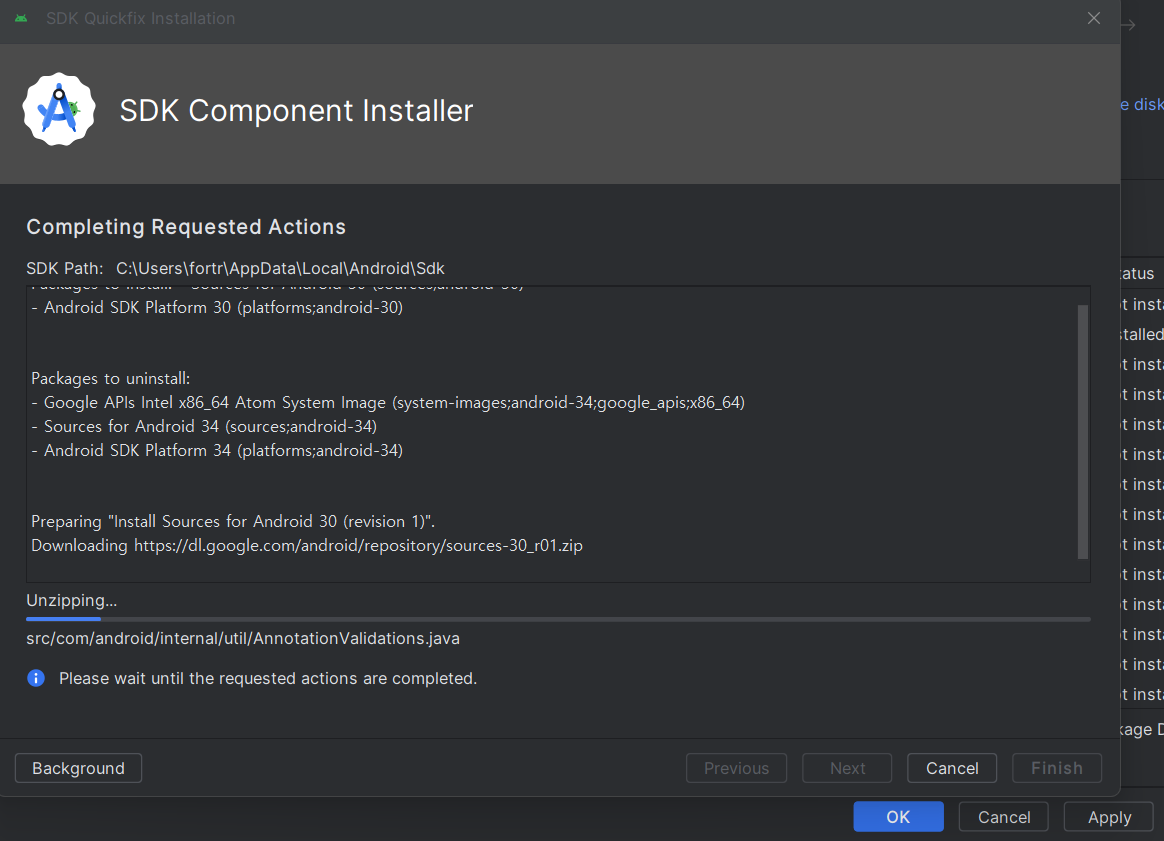1164x841 pixels.
Task: Send the installation to Background
Action: [x=78, y=768]
